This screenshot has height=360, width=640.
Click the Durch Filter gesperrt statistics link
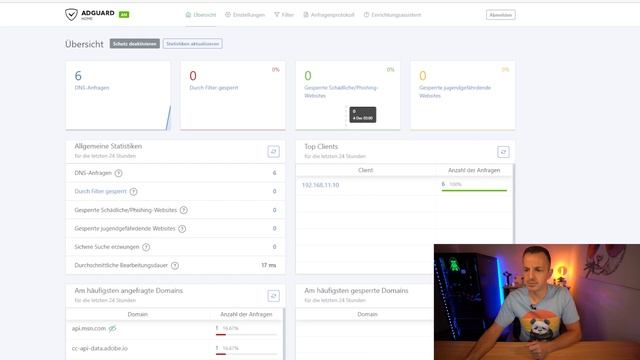click(100, 191)
